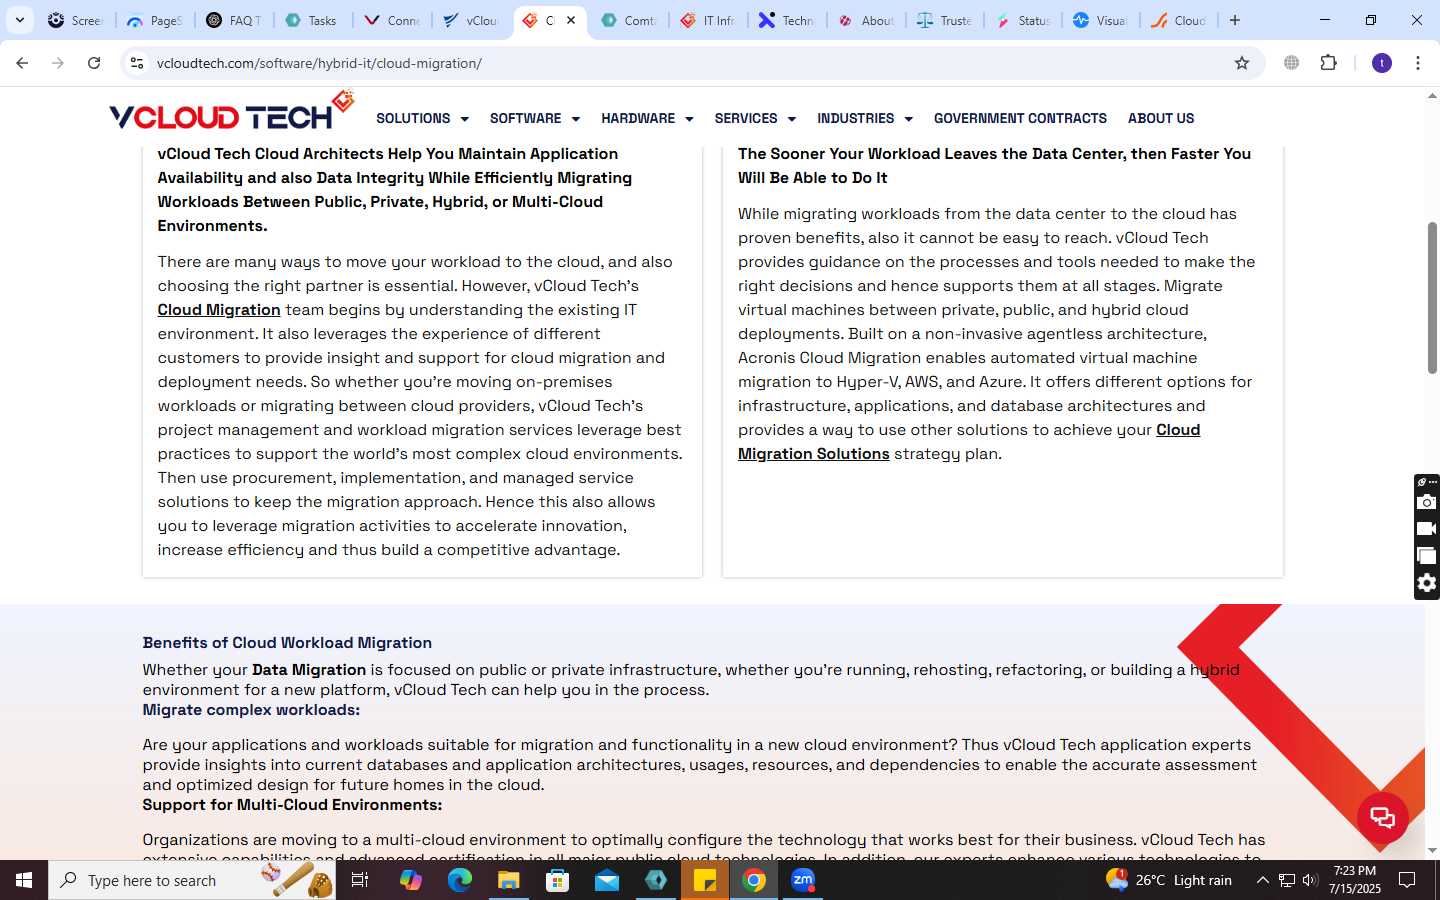The height and width of the screenshot is (900, 1440).
Task: View site information icon in address bar
Action: (x=137, y=63)
